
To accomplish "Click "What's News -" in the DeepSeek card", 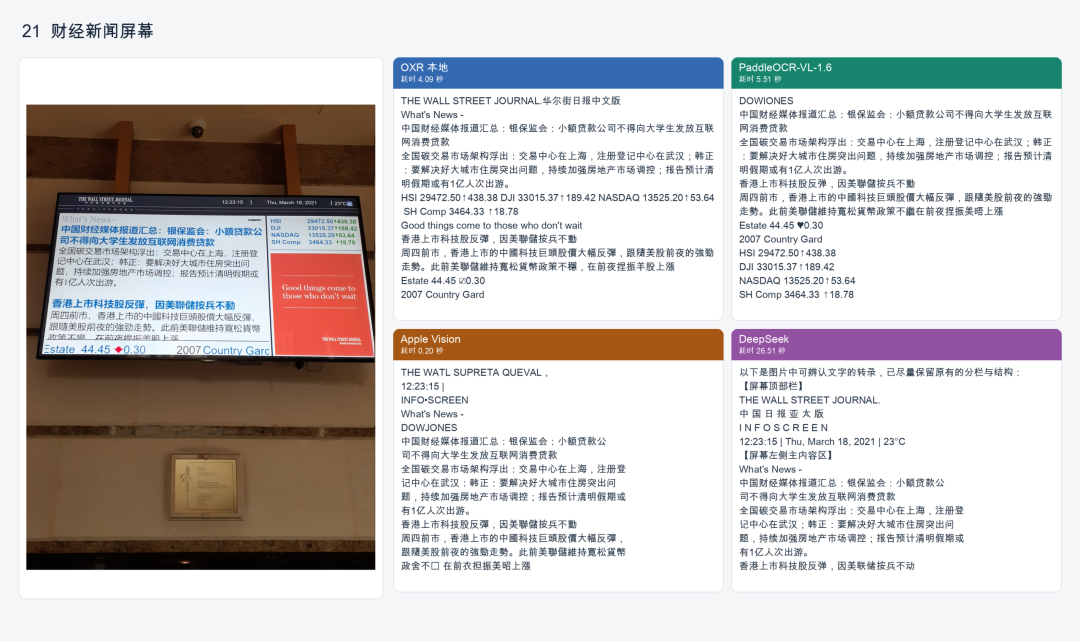I will point(771,469).
